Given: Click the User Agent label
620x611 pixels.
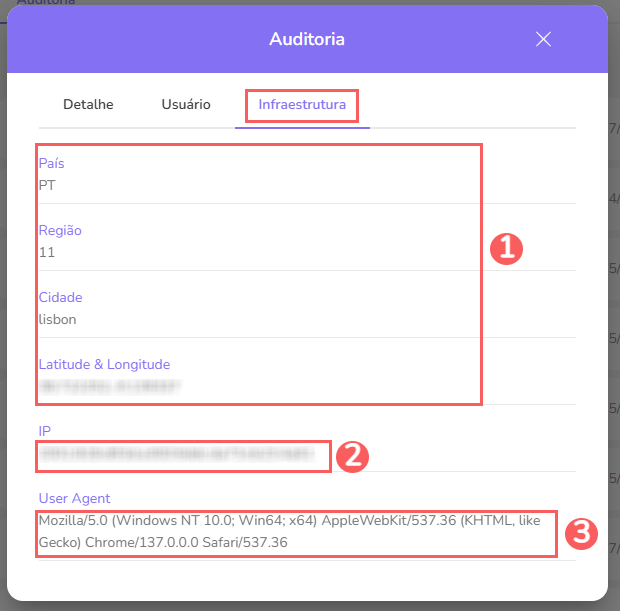Looking at the screenshot, I should click(x=74, y=498).
